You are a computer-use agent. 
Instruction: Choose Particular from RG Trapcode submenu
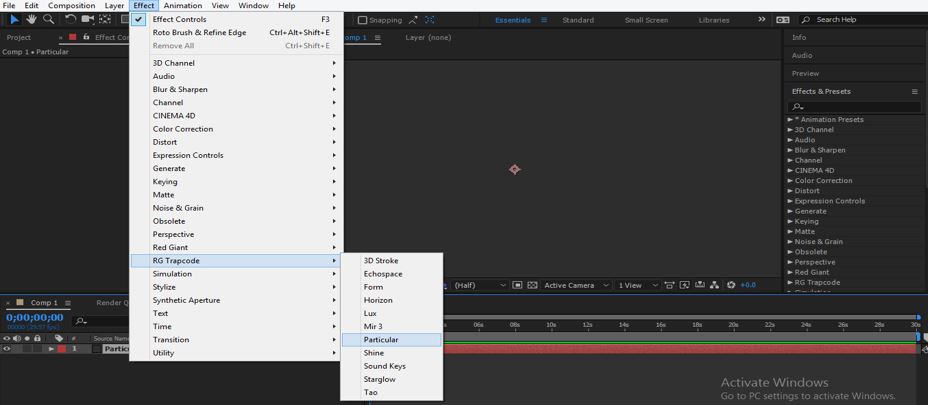(392, 340)
